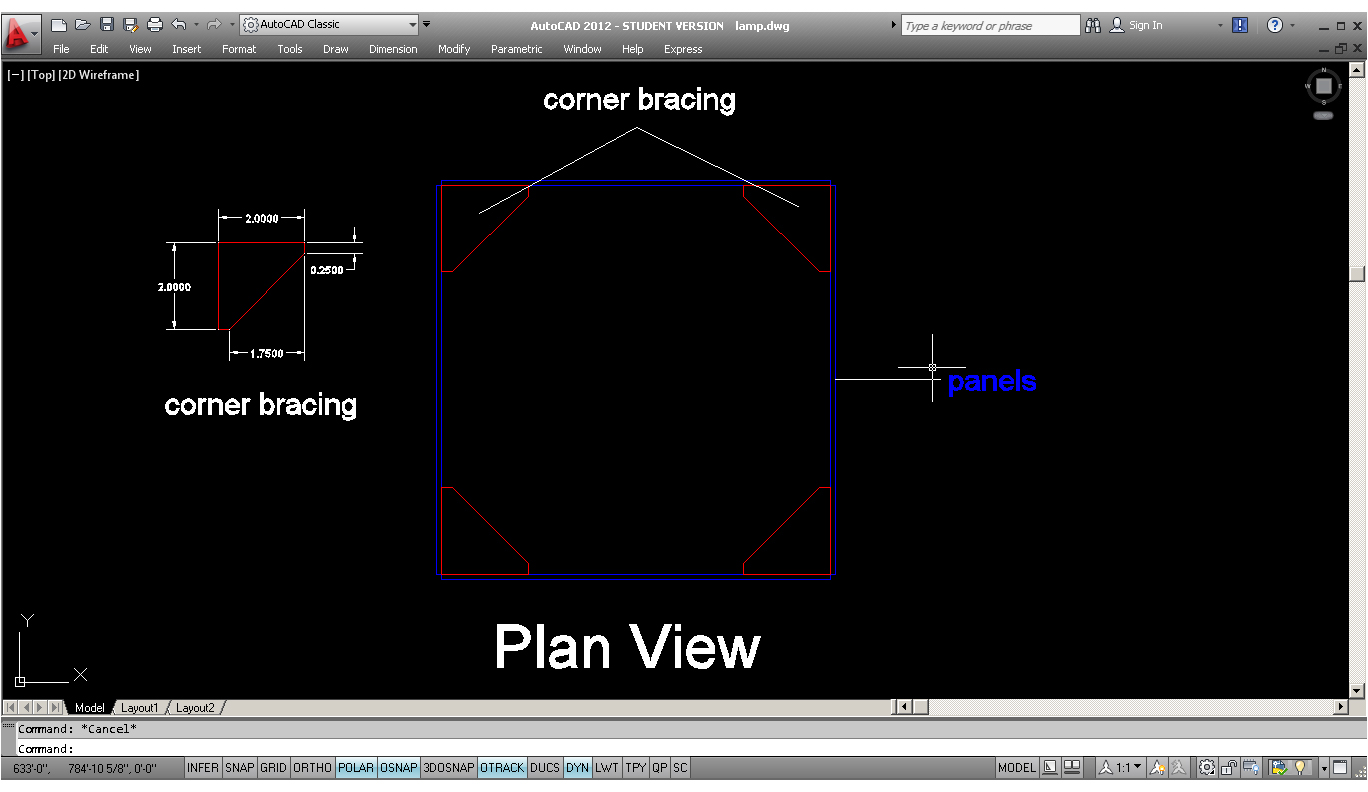Expand the Undo history dropdown arrow
The image size is (1368, 792).
pyautogui.click(x=195, y=25)
